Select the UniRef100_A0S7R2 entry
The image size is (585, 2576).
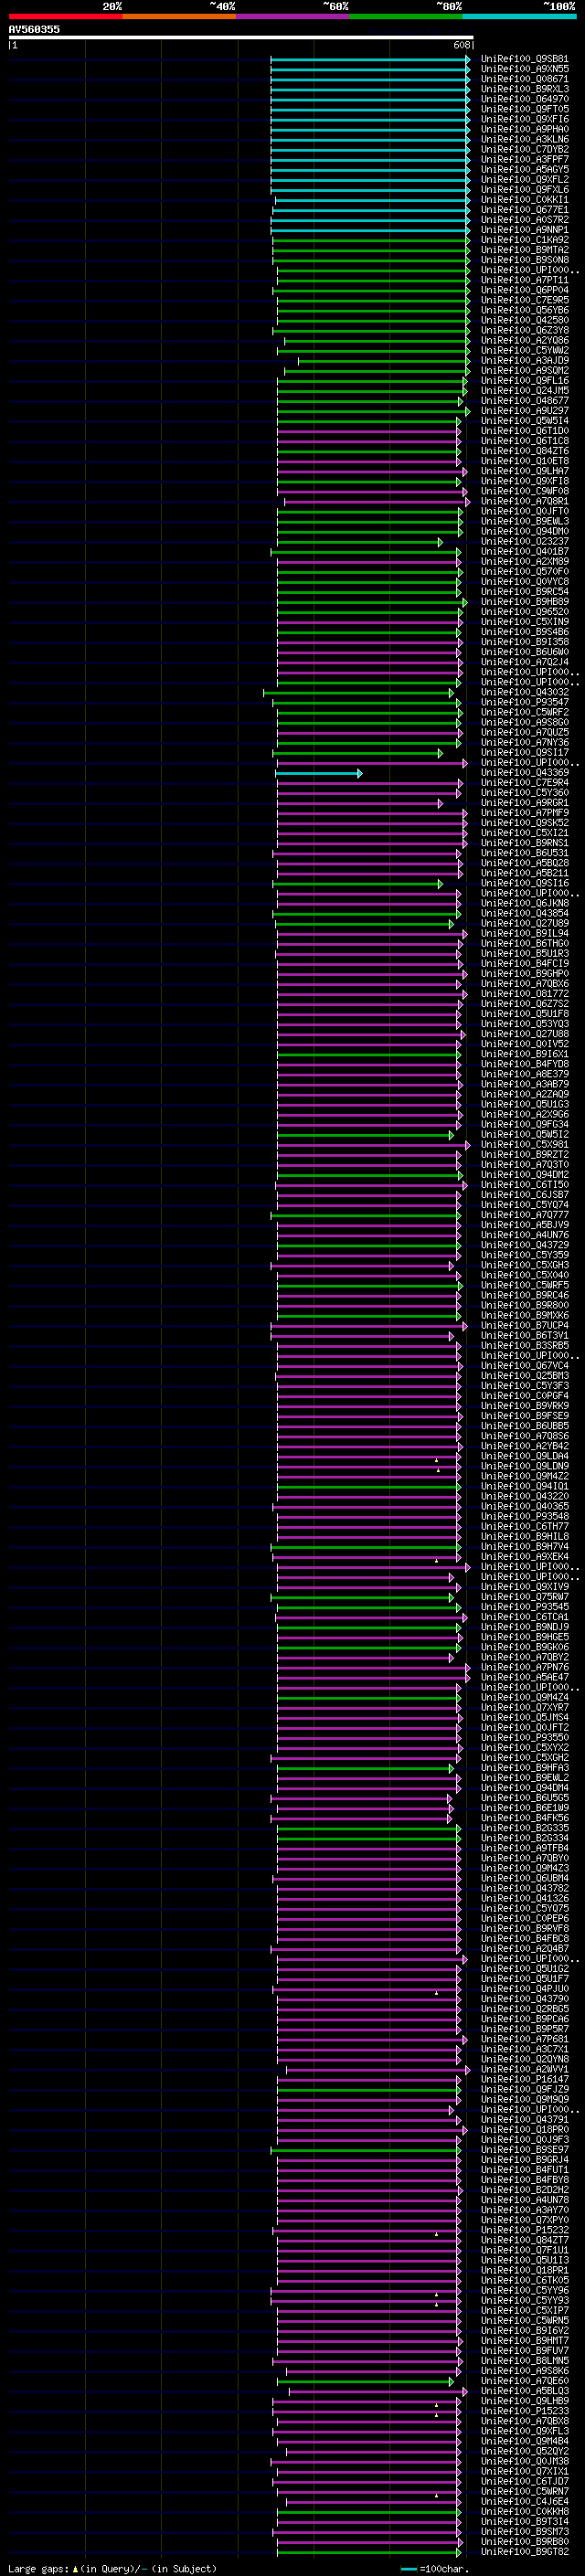(x=524, y=220)
